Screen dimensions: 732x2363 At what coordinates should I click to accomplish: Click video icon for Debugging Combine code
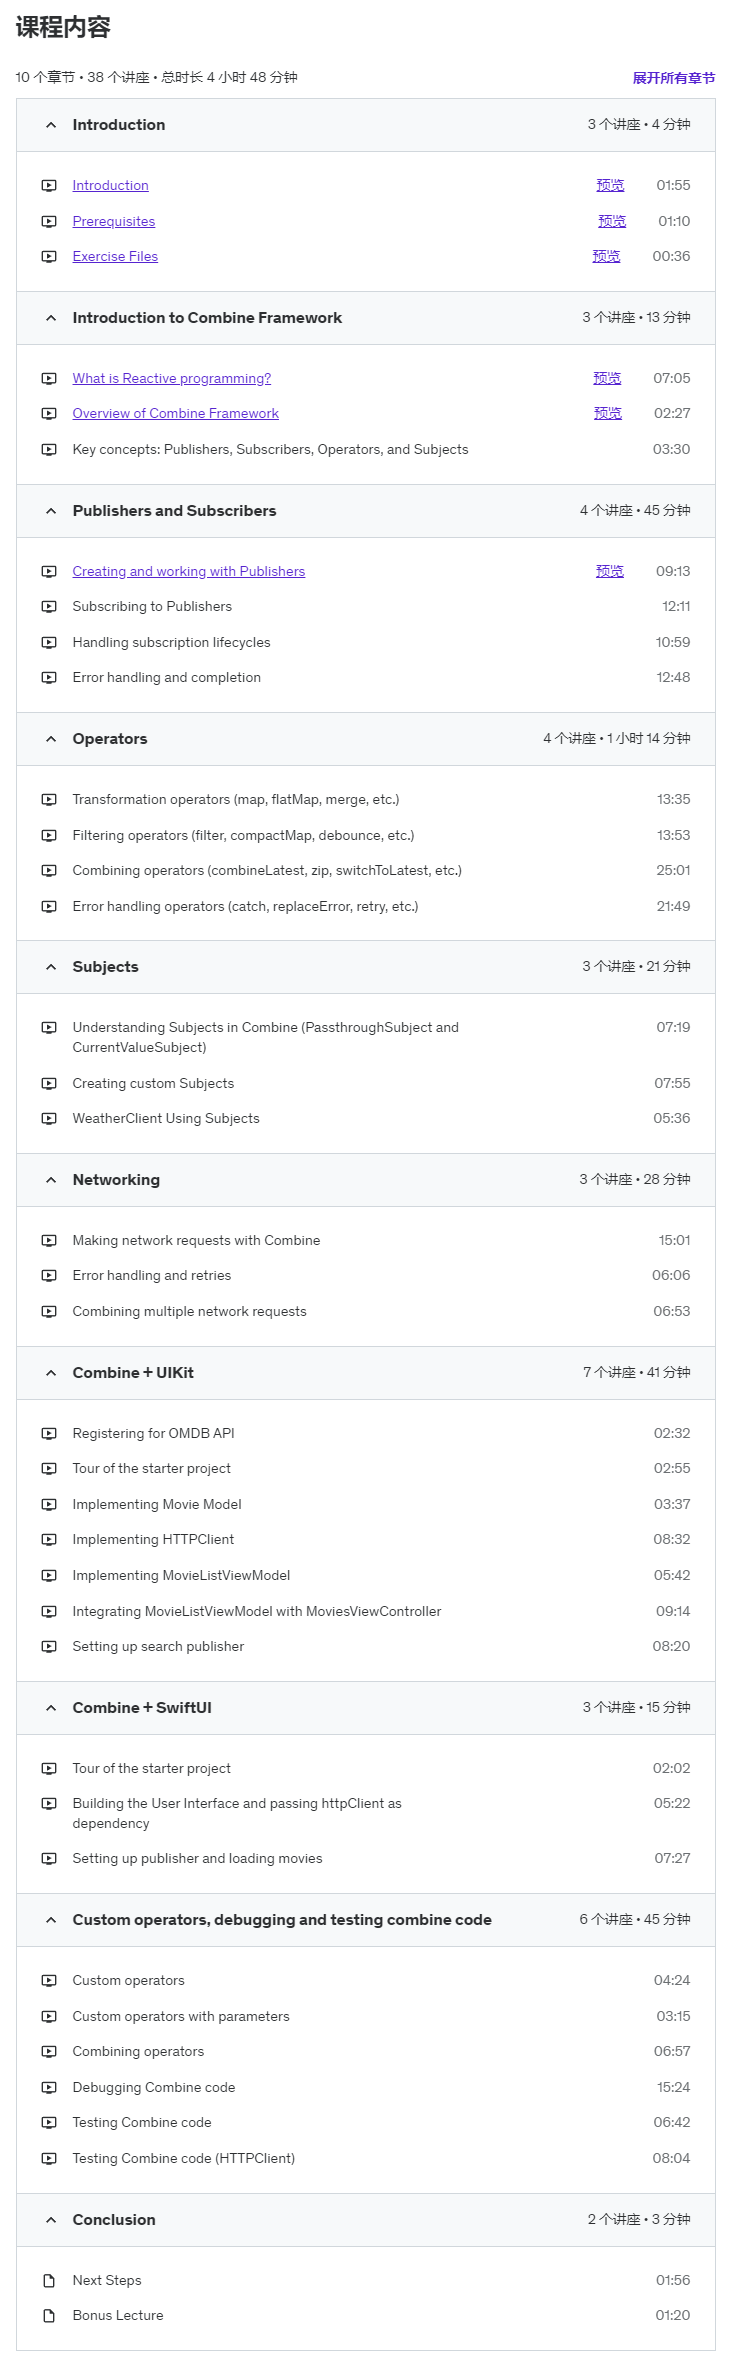[49, 2088]
